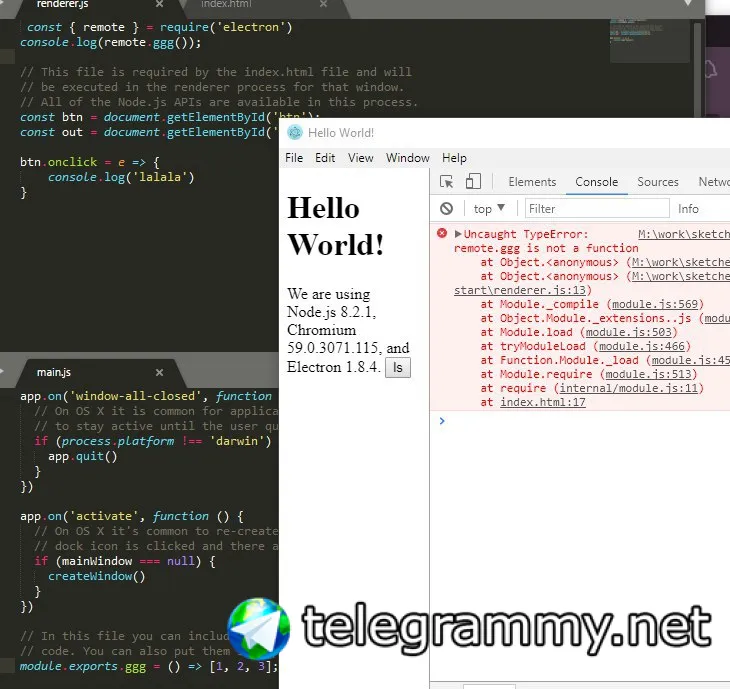Image resolution: width=730 pixels, height=689 pixels.
Task: Expand the Uncaught TypeError stack trace triangle
Action: (458, 234)
